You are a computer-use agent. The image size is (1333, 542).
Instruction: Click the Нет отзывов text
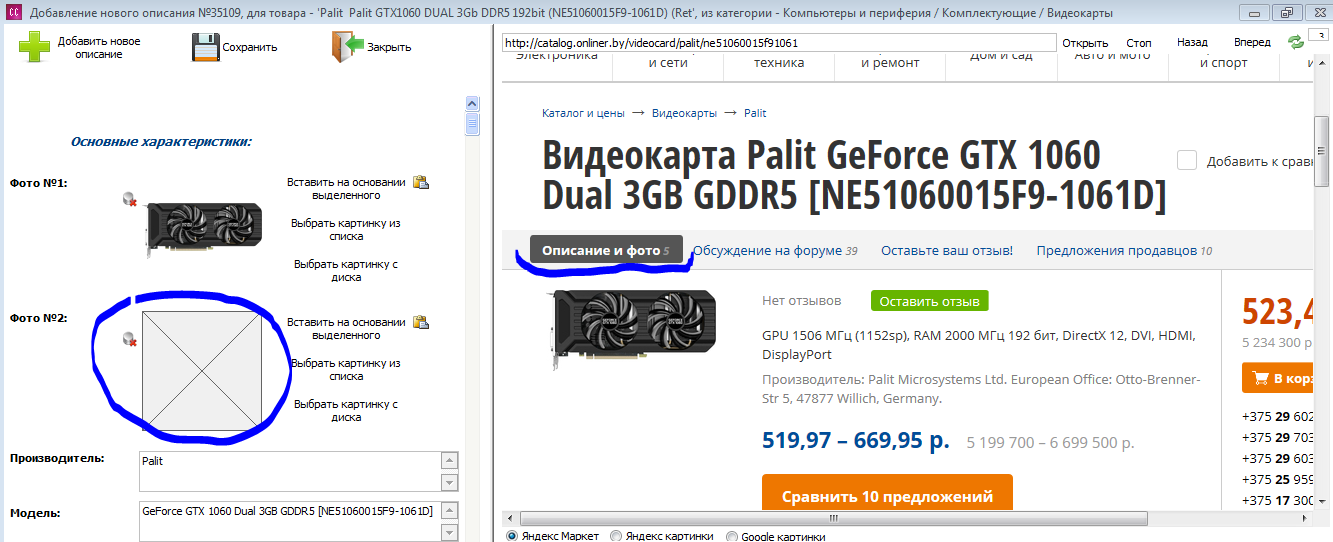coord(802,300)
